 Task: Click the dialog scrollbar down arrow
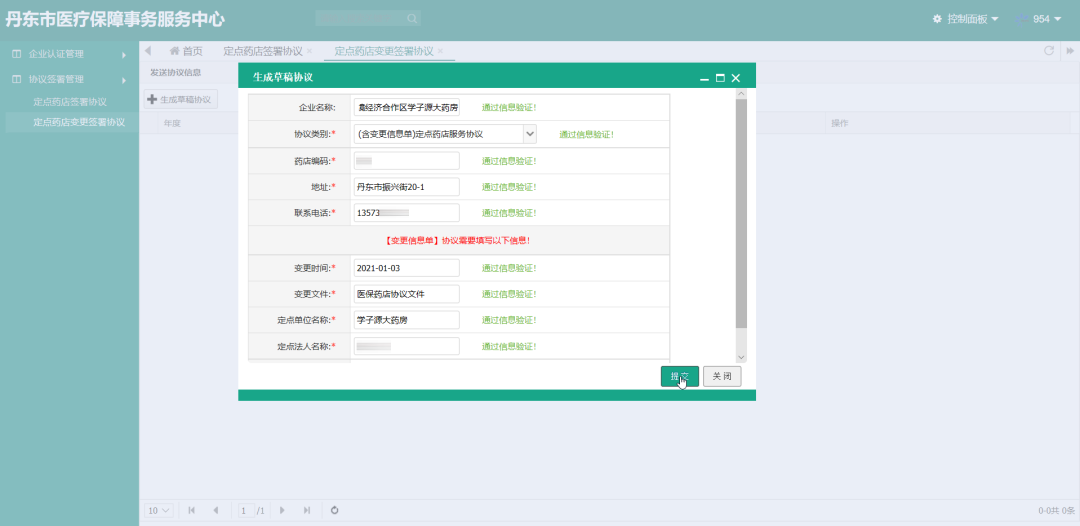(741, 357)
